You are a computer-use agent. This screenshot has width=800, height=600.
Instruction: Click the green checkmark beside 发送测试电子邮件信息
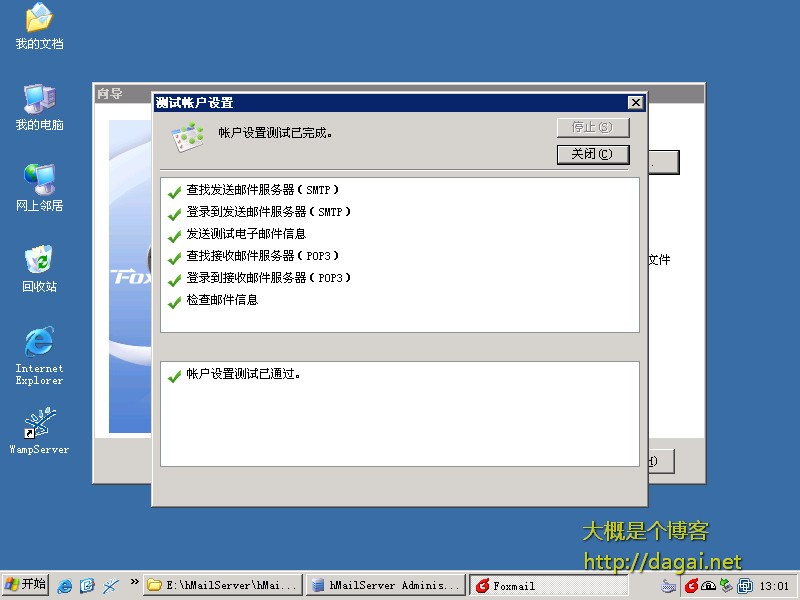pyautogui.click(x=174, y=234)
